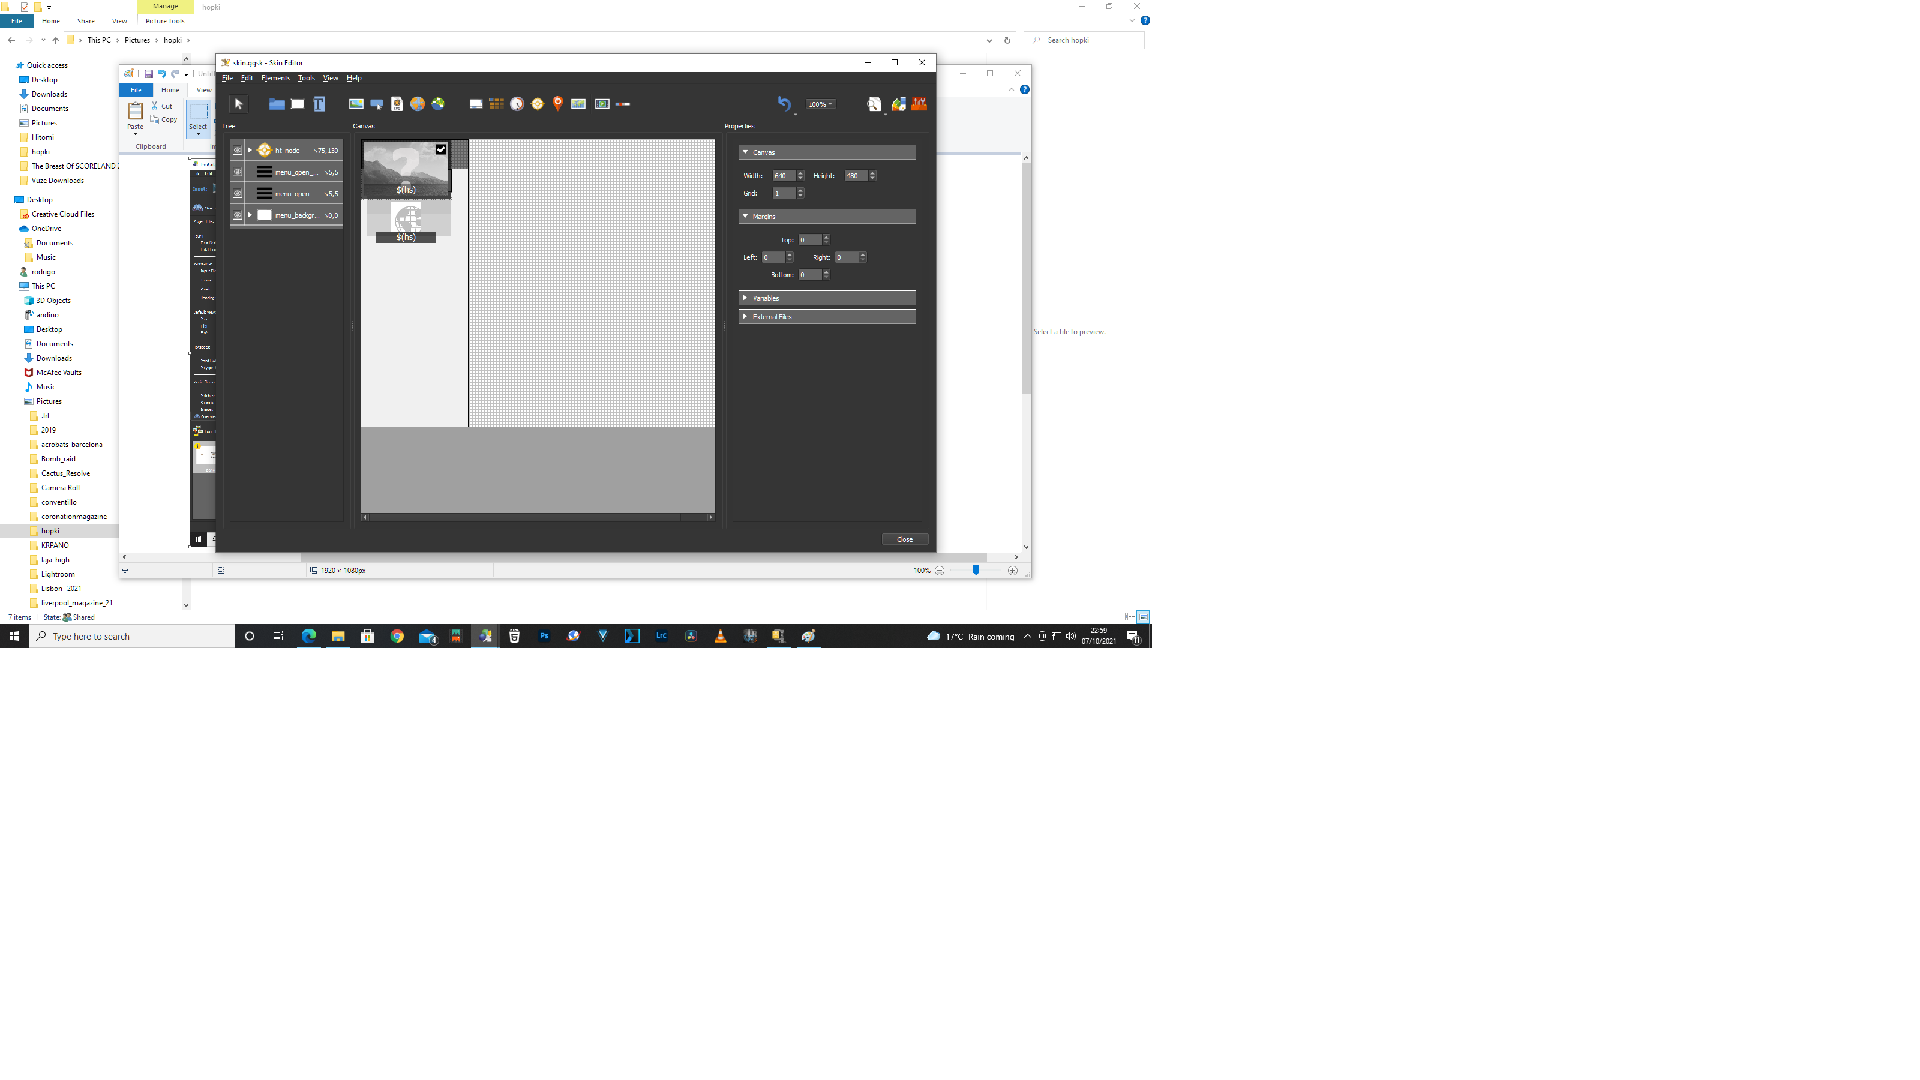
Task: Open the Elements menu
Action: (275, 78)
